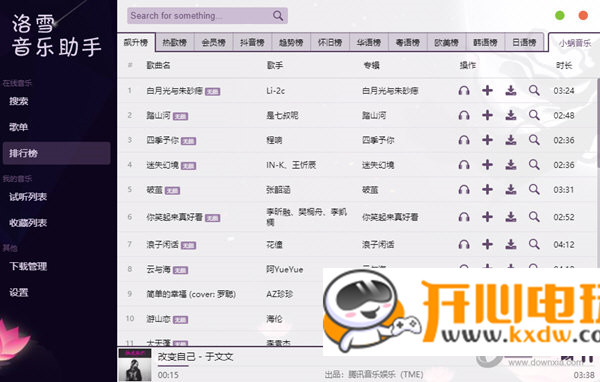Play 迷失幻境 with headphones icon
The height and width of the screenshot is (382, 600).
pyautogui.click(x=464, y=165)
